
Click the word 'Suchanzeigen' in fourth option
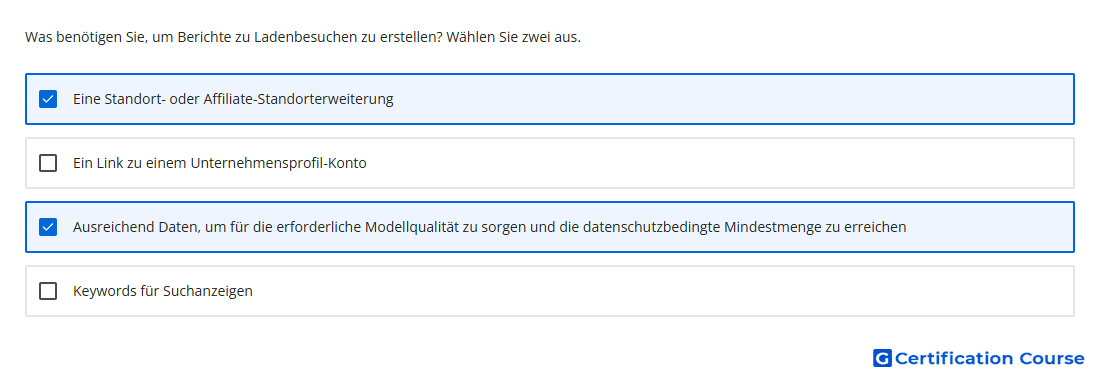point(208,291)
